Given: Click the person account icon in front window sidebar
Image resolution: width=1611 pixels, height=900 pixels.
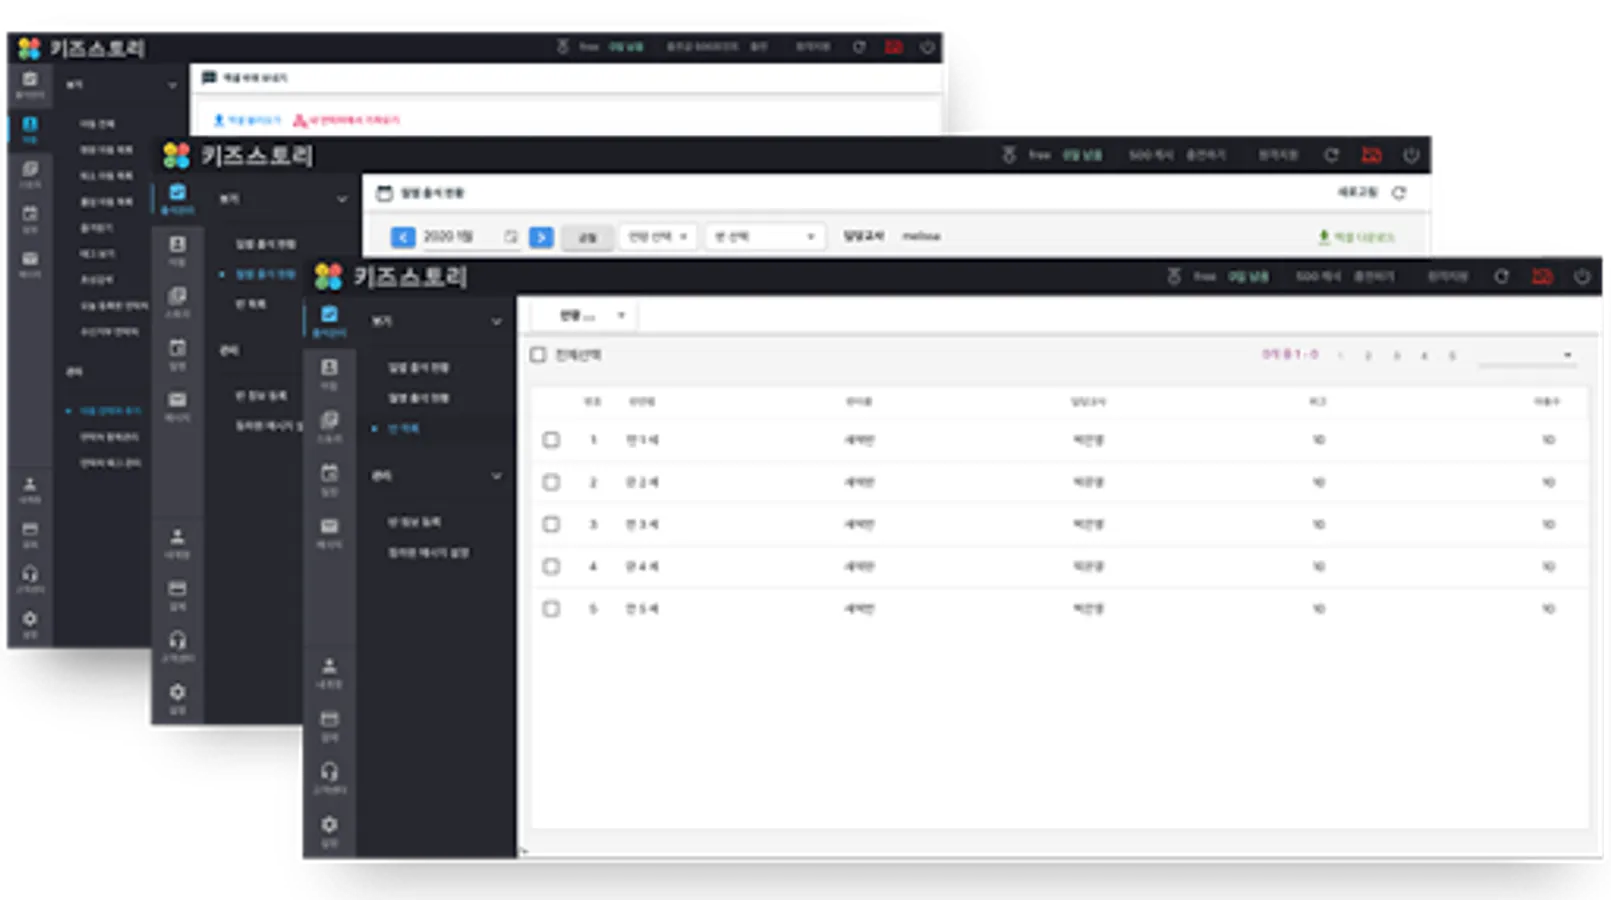Looking at the screenshot, I should [x=329, y=666].
